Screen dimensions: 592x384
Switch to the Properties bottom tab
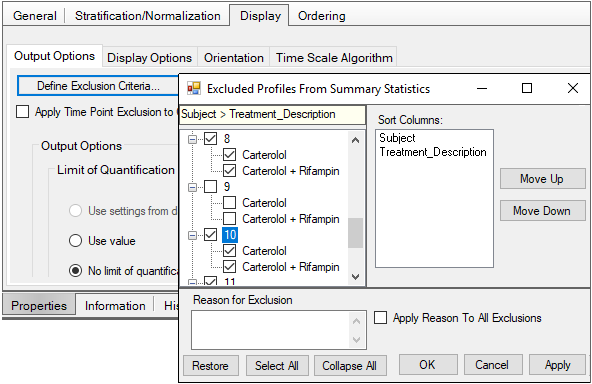coord(39,305)
